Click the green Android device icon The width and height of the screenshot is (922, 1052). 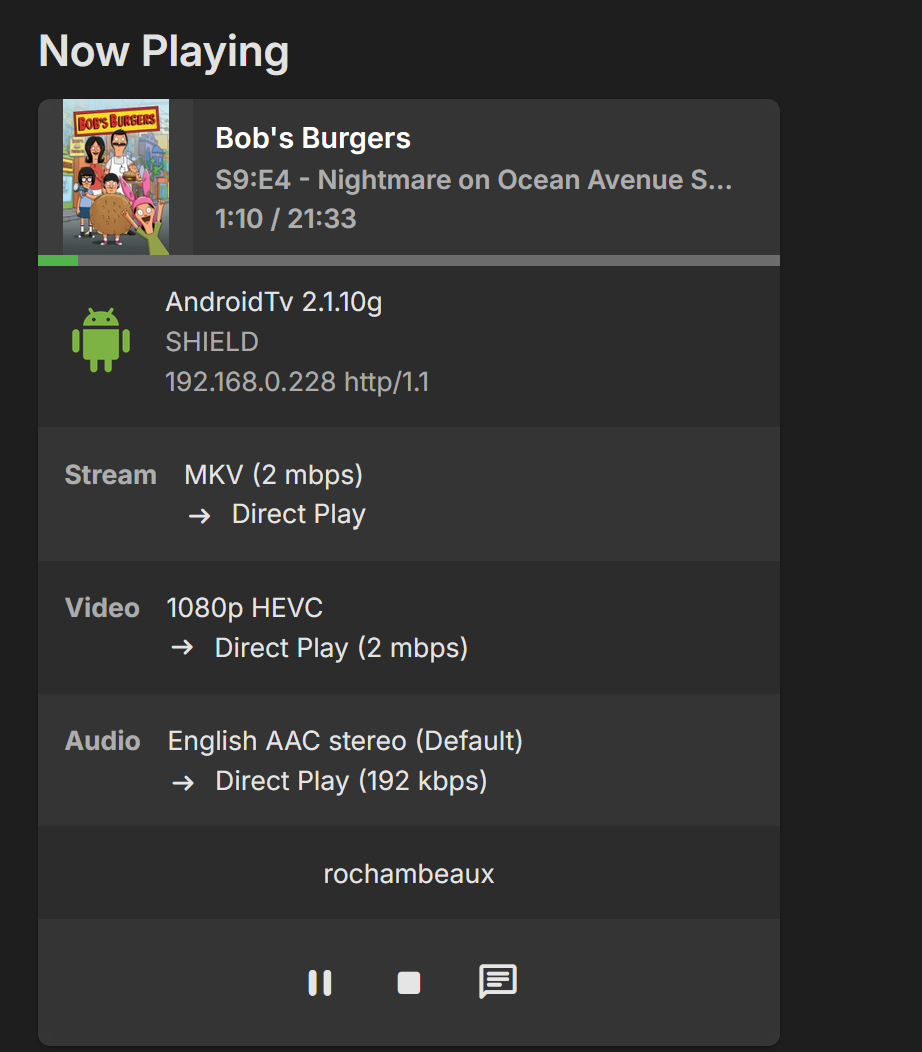[101, 341]
